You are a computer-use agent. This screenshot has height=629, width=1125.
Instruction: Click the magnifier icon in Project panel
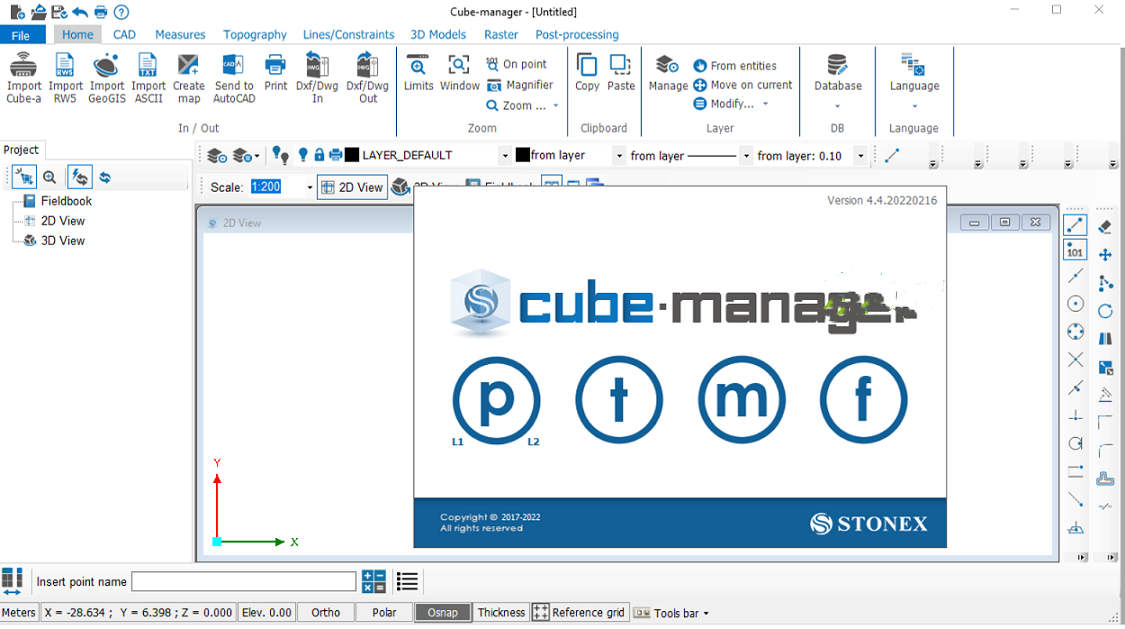pos(50,177)
